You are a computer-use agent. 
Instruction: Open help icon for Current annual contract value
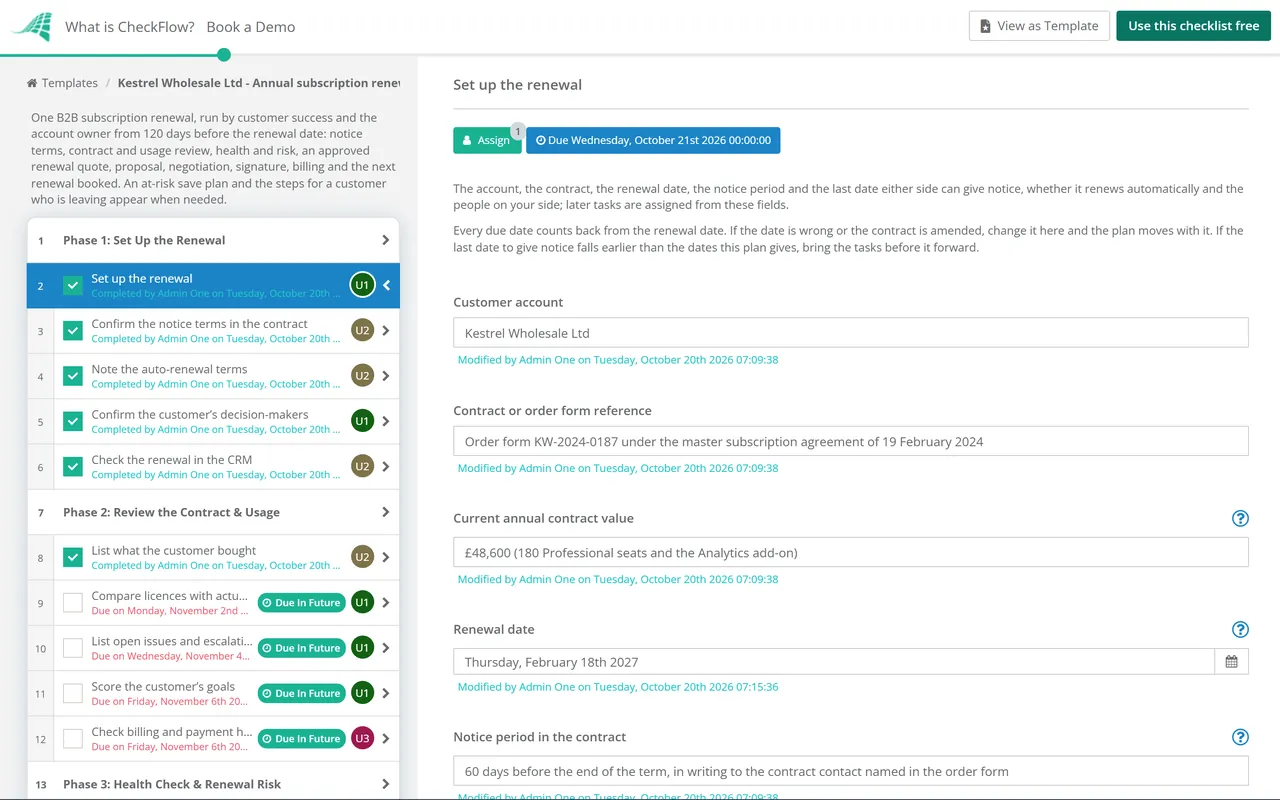click(x=1240, y=518)
